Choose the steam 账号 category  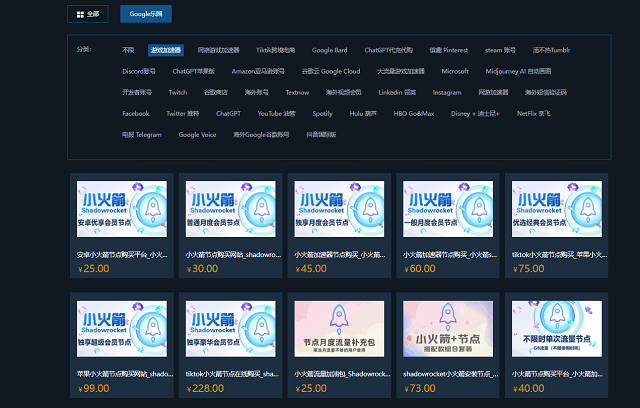pyautogui.click(x=499, y=49)
